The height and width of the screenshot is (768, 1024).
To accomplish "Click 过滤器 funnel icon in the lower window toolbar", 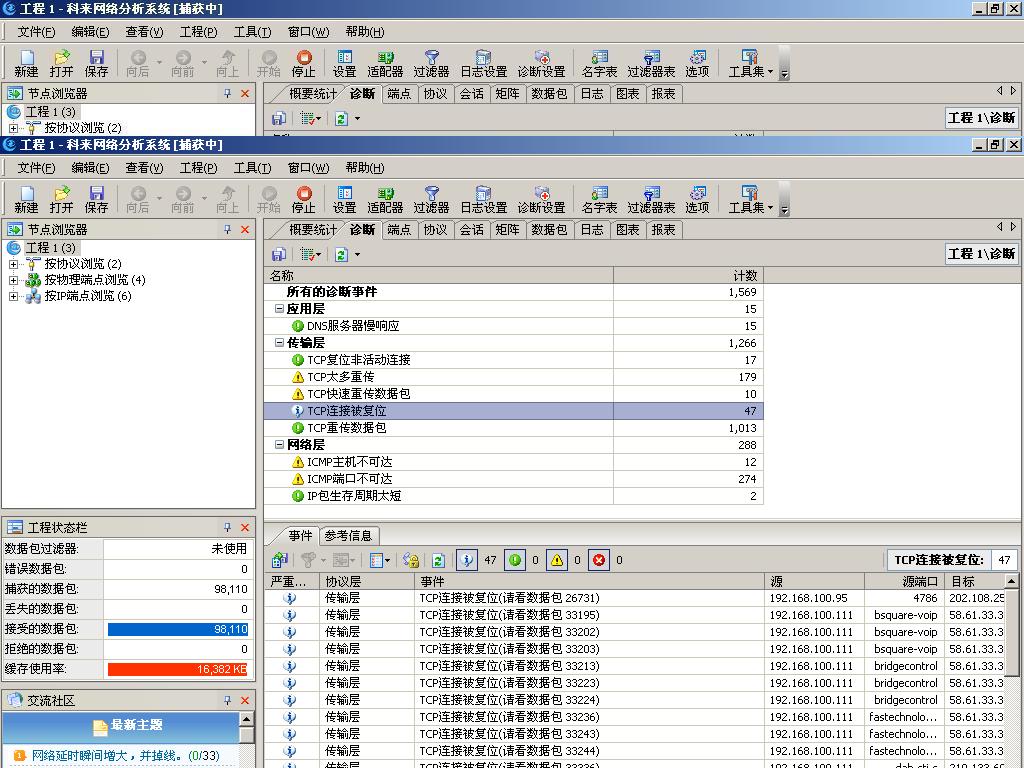I will pos(431,199).
